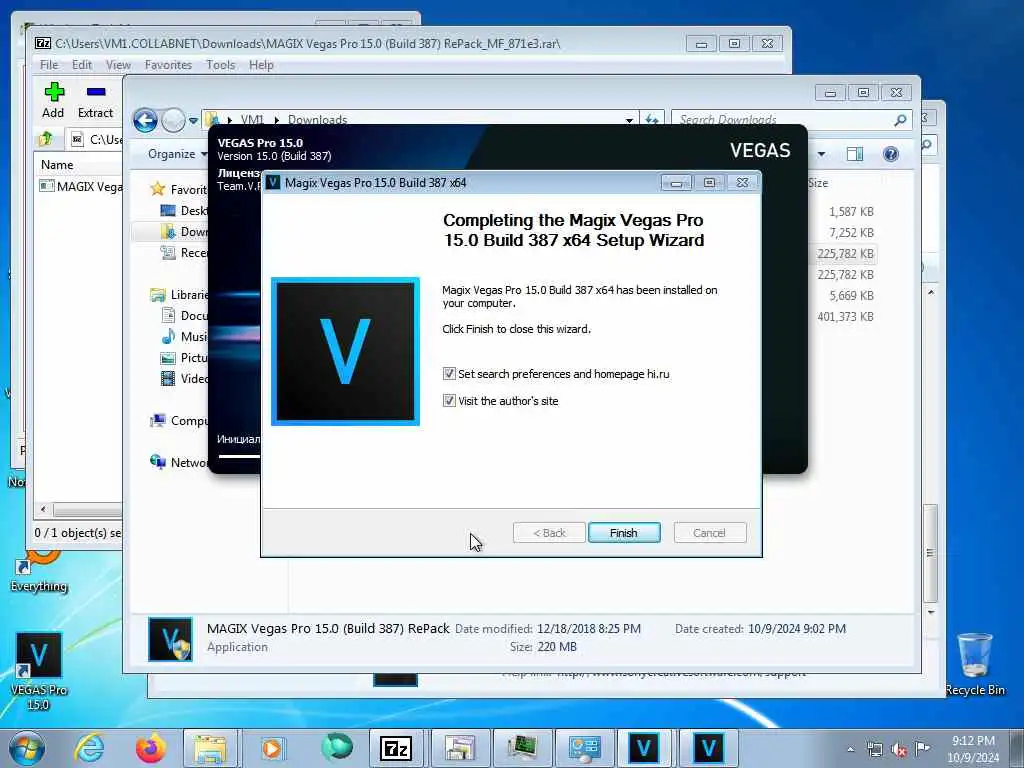1024x768 pixels.
Task: Select the Pictures library
Action: tap(184, 357)
